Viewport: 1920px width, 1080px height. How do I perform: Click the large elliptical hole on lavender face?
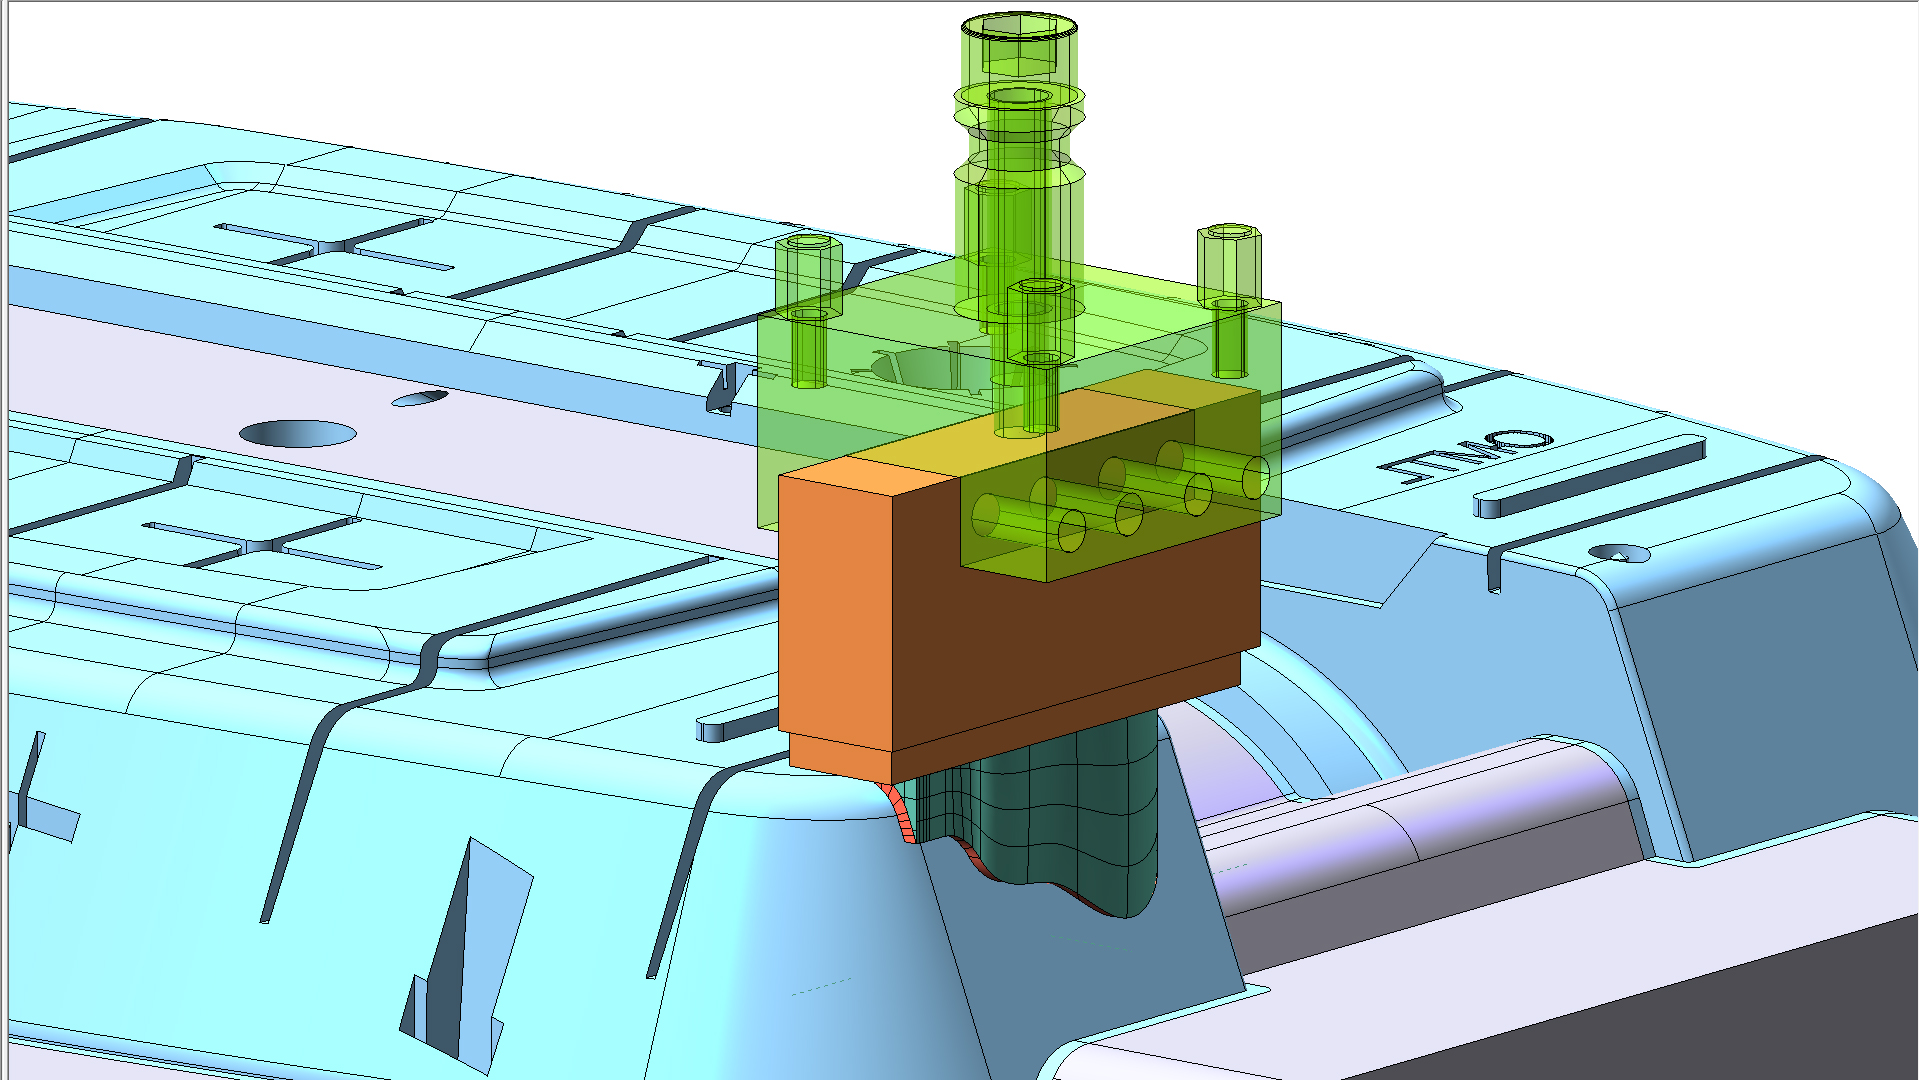tap(298, 433)
